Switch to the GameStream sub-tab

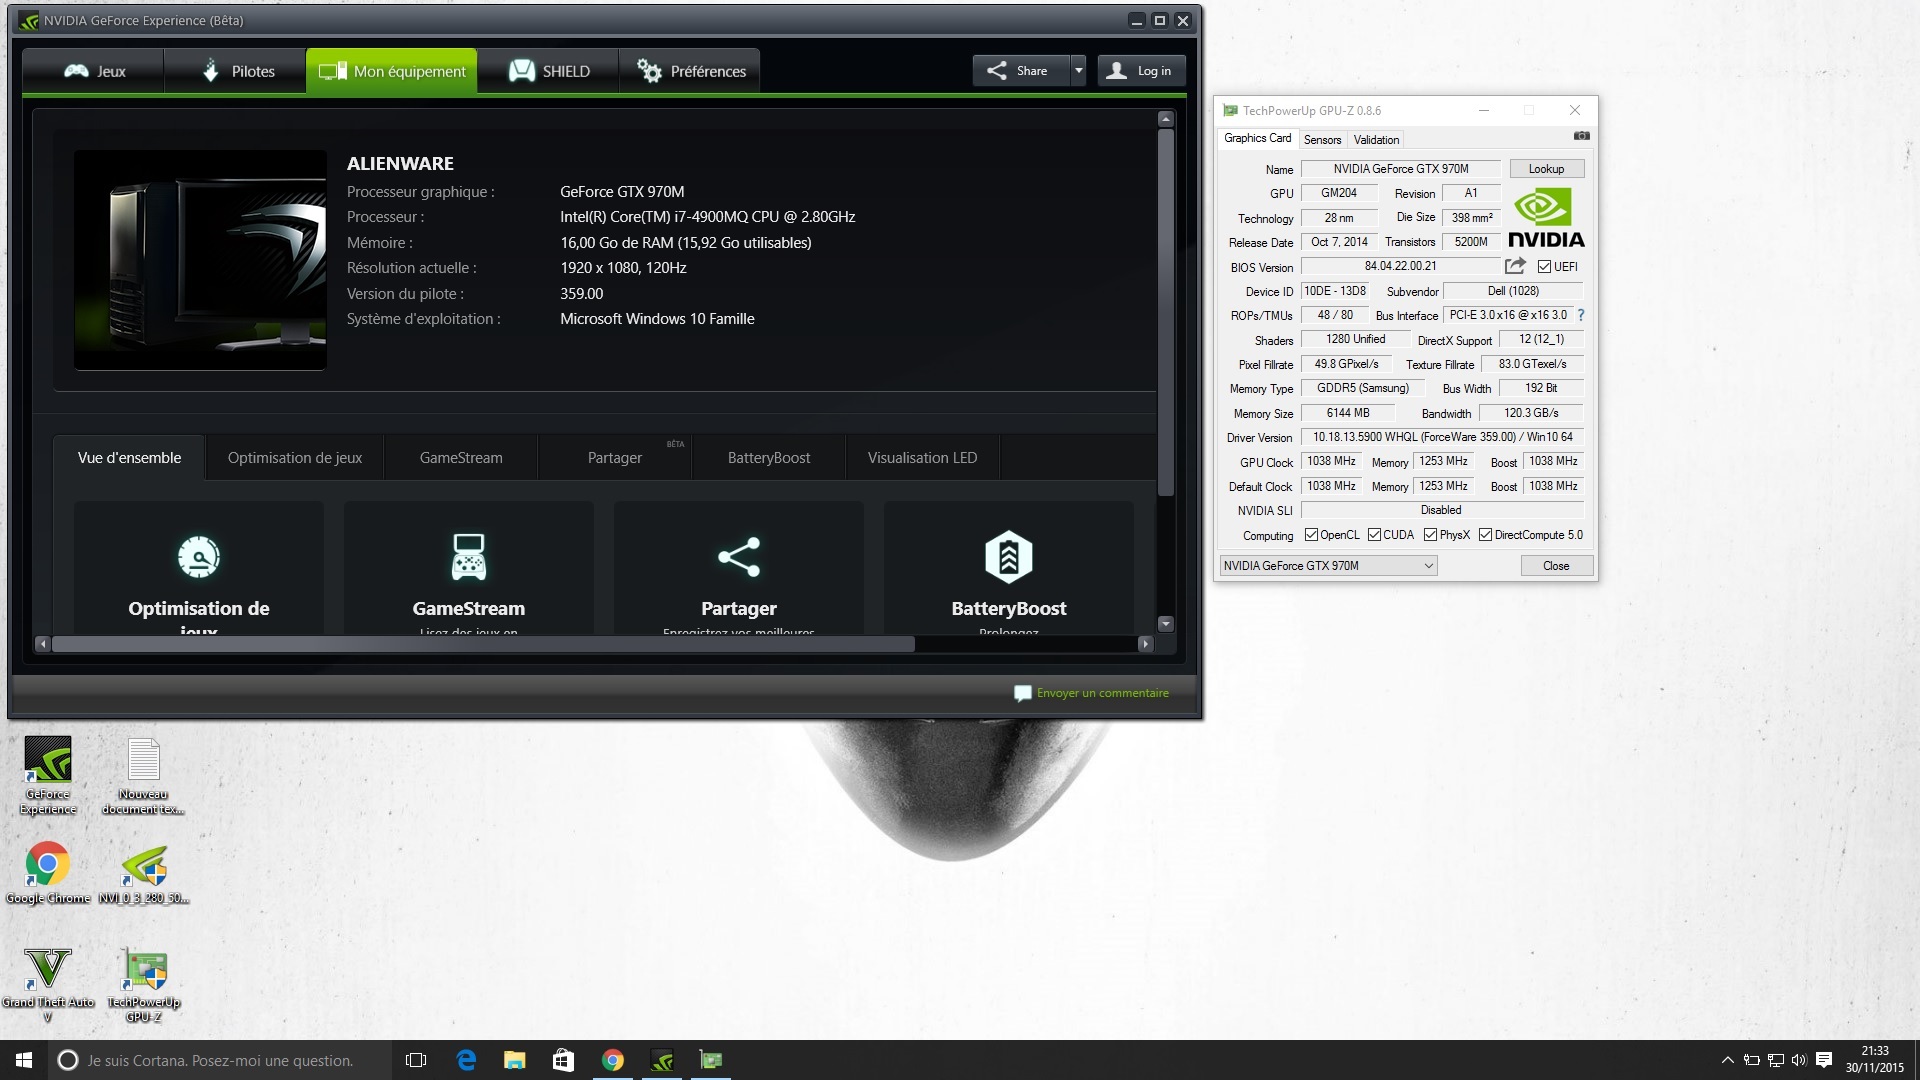(x=461, y=458)
